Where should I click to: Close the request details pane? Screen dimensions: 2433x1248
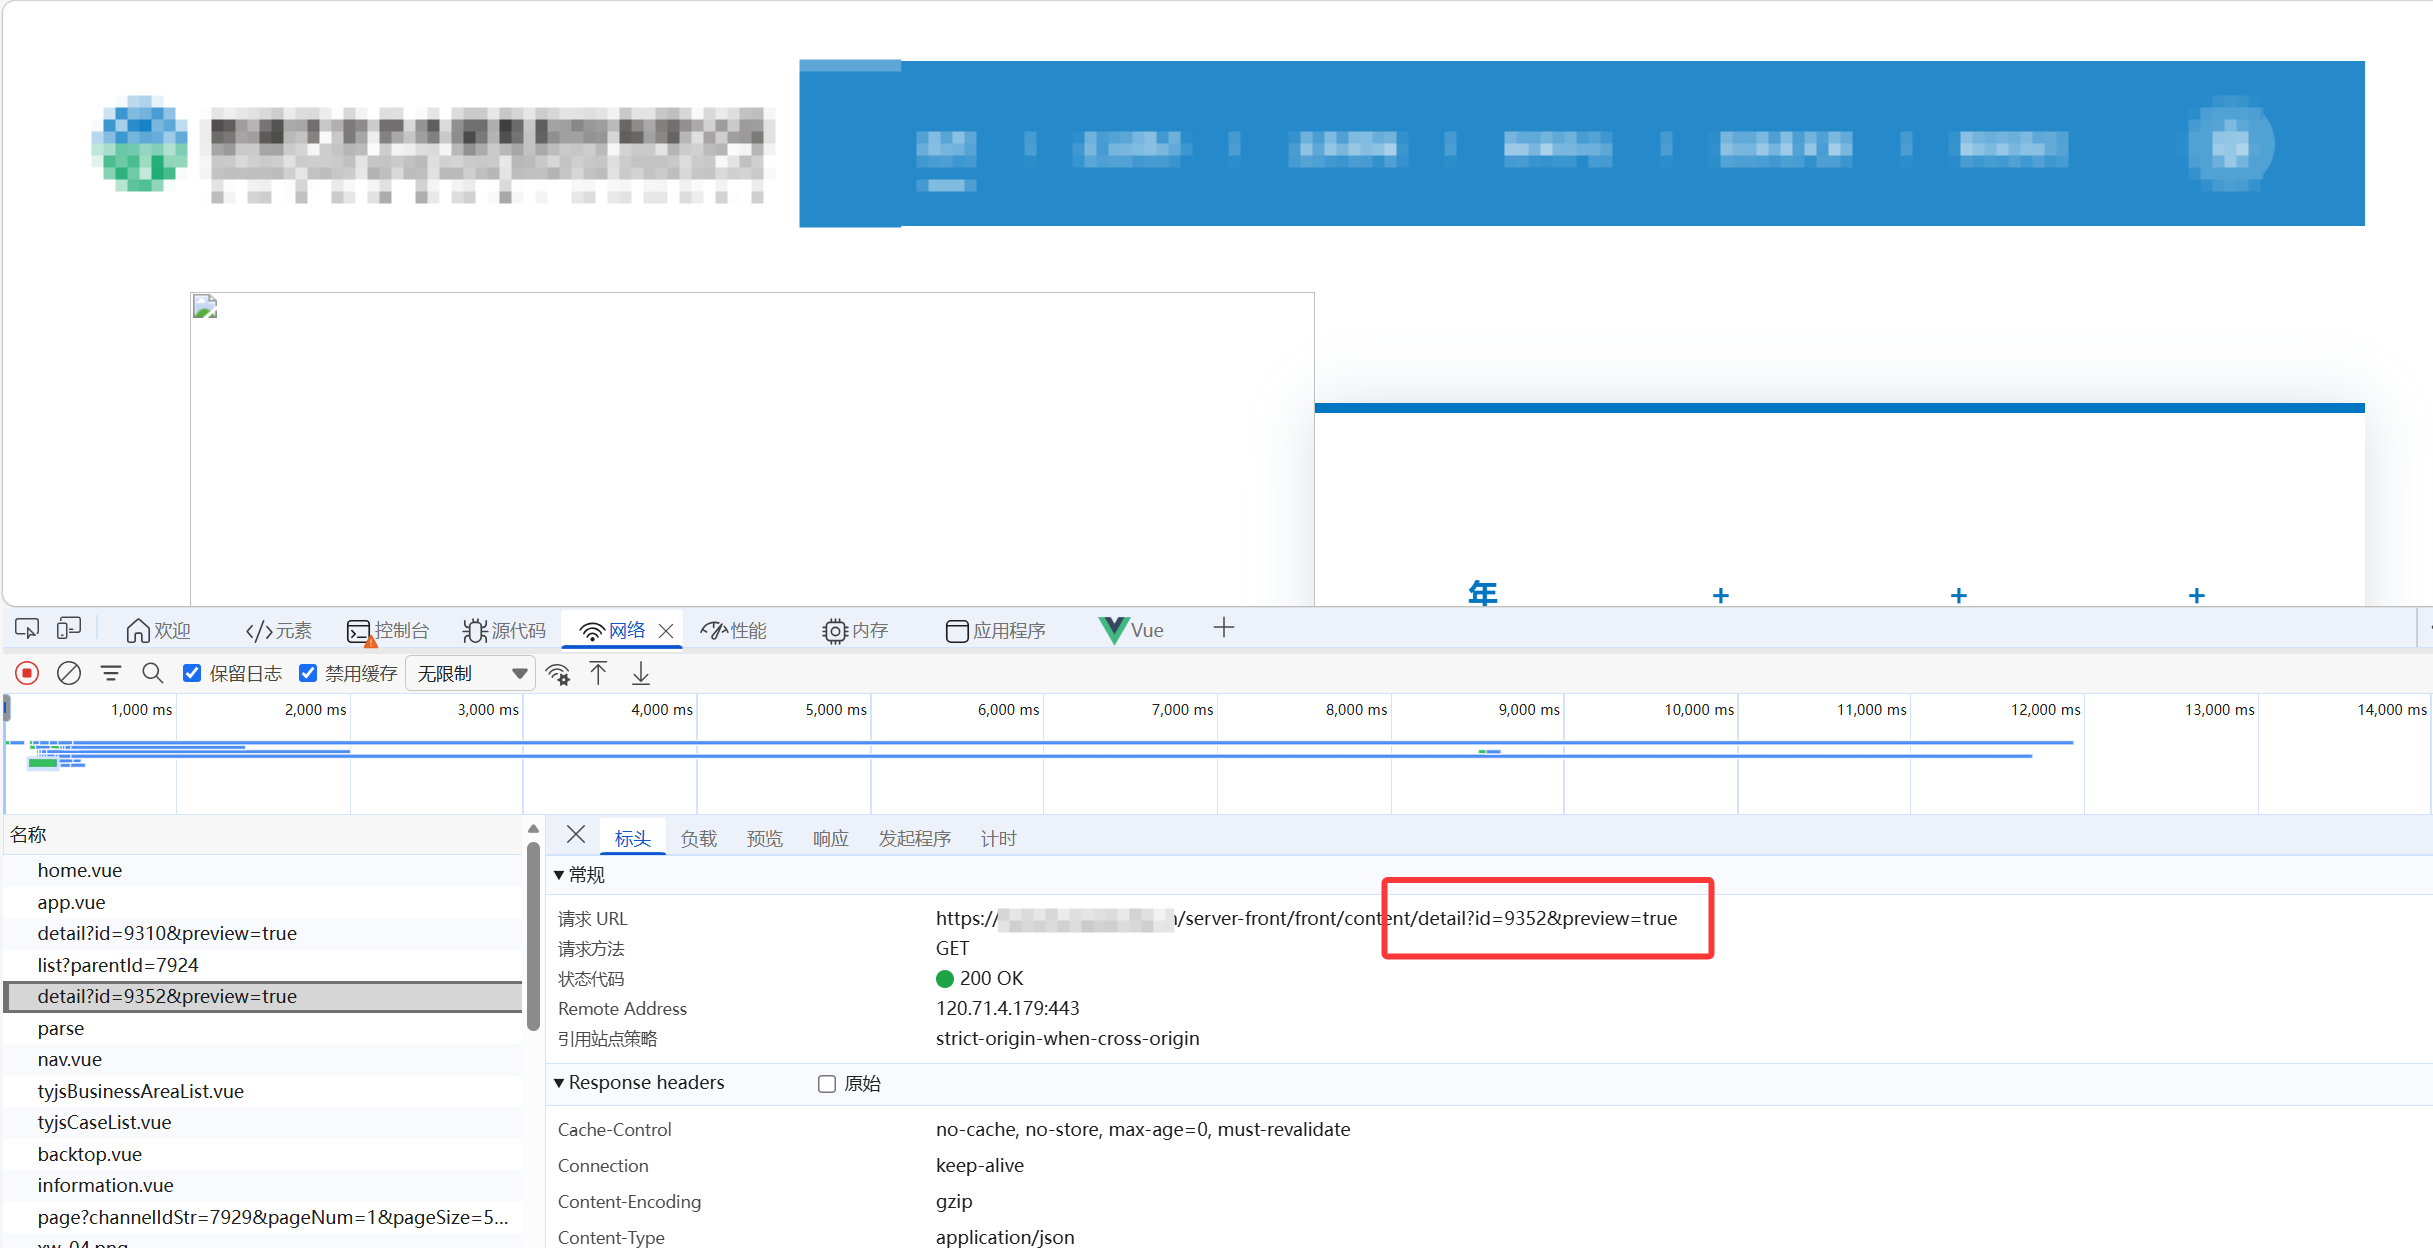(576, 835)
